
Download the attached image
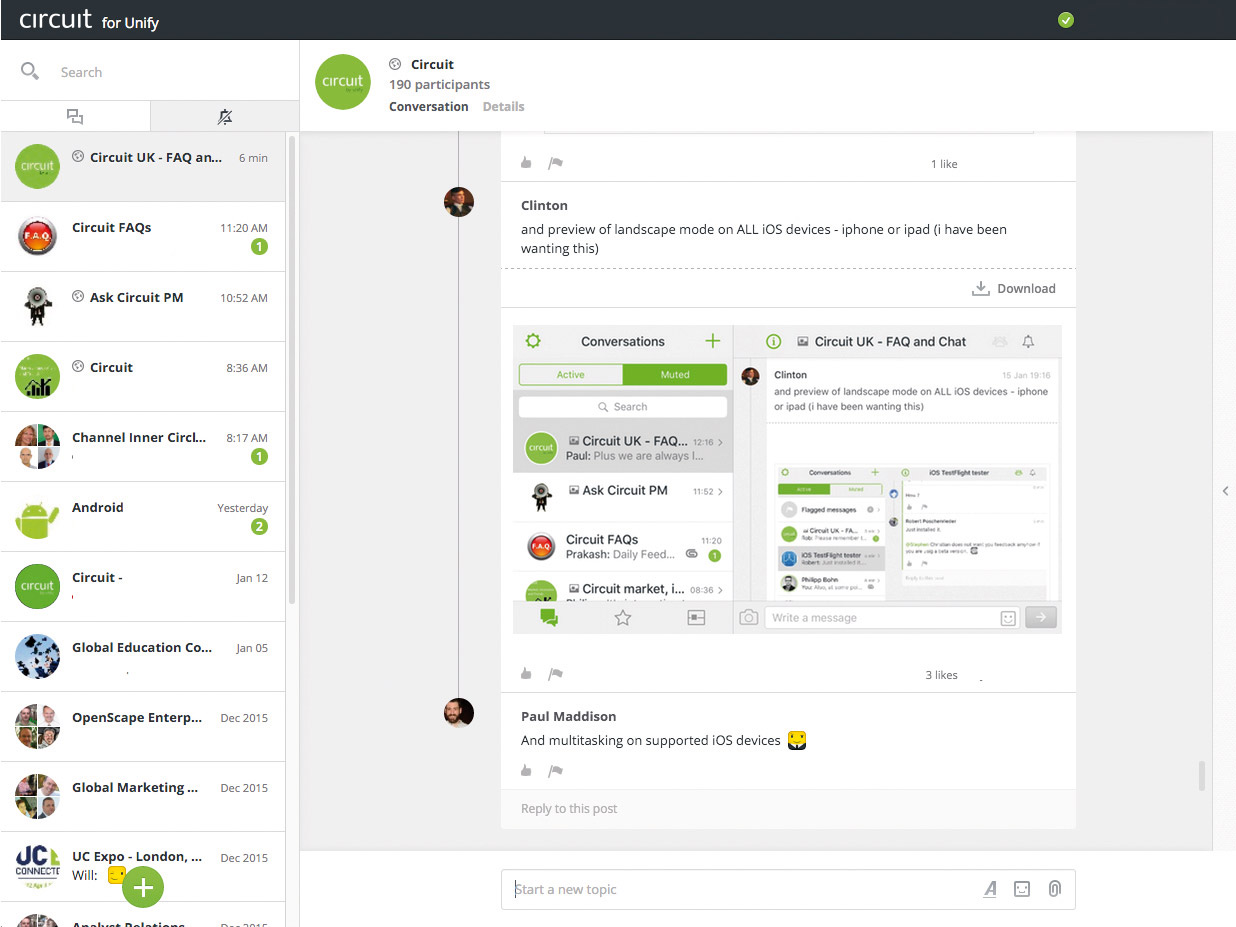click(x=1014, y=288)
